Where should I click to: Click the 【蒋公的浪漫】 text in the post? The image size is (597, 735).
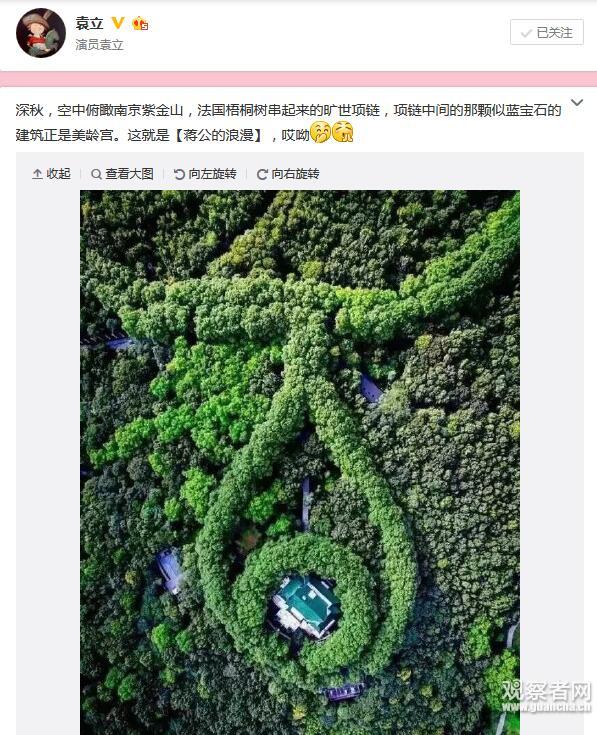pyautogui.click(x=219, y=135)
